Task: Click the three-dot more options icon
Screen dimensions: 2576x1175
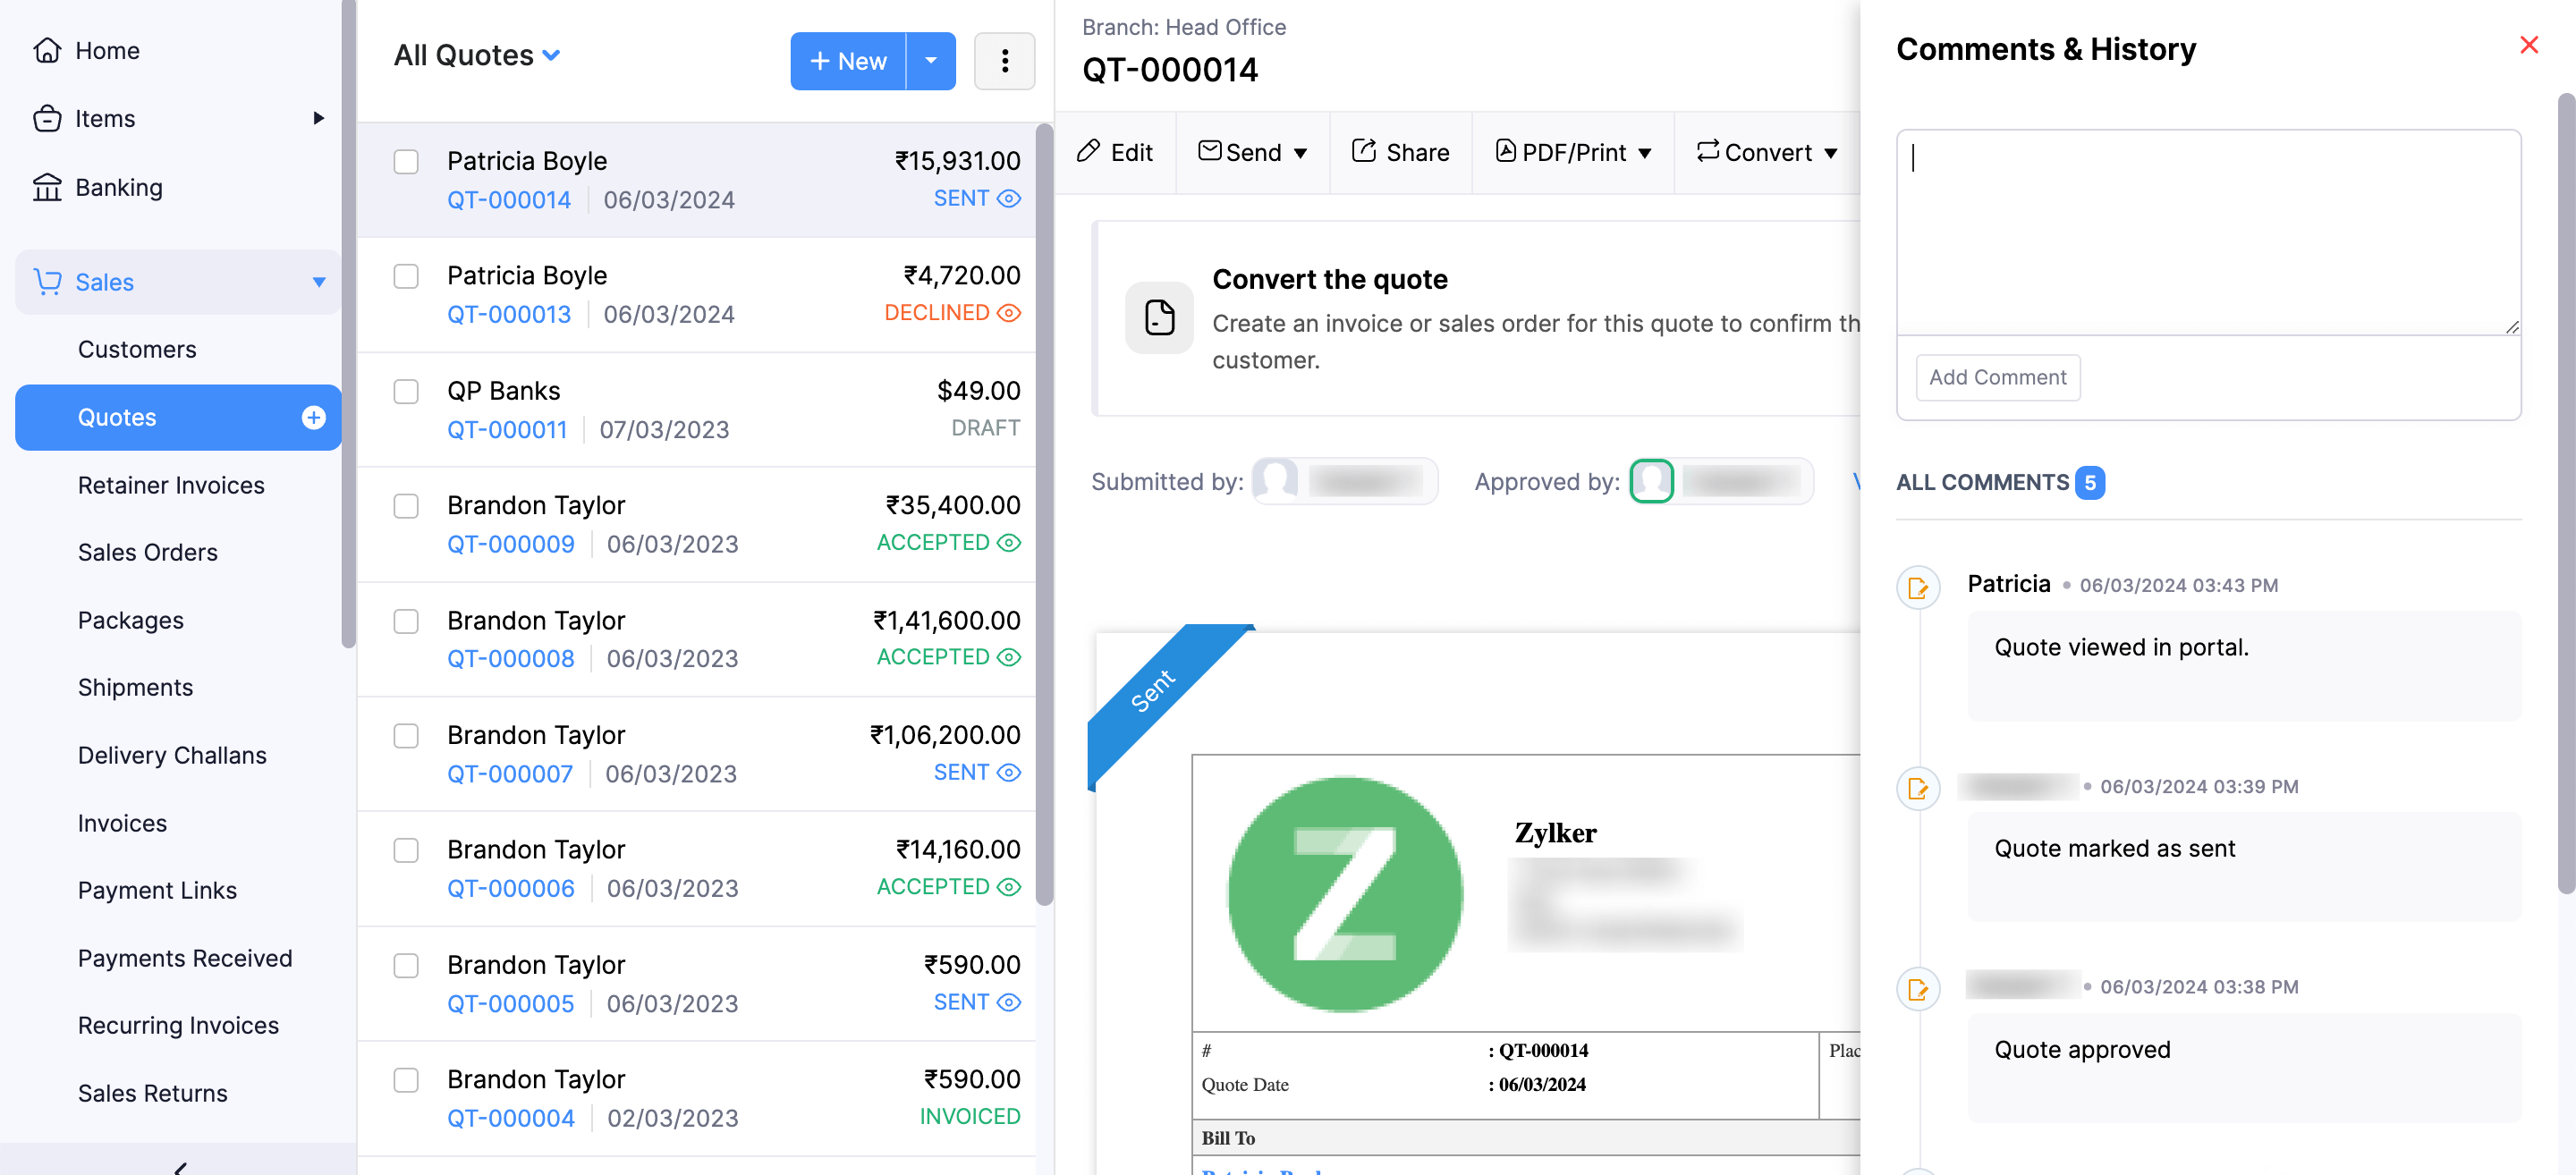Action: click(1004, 61)
